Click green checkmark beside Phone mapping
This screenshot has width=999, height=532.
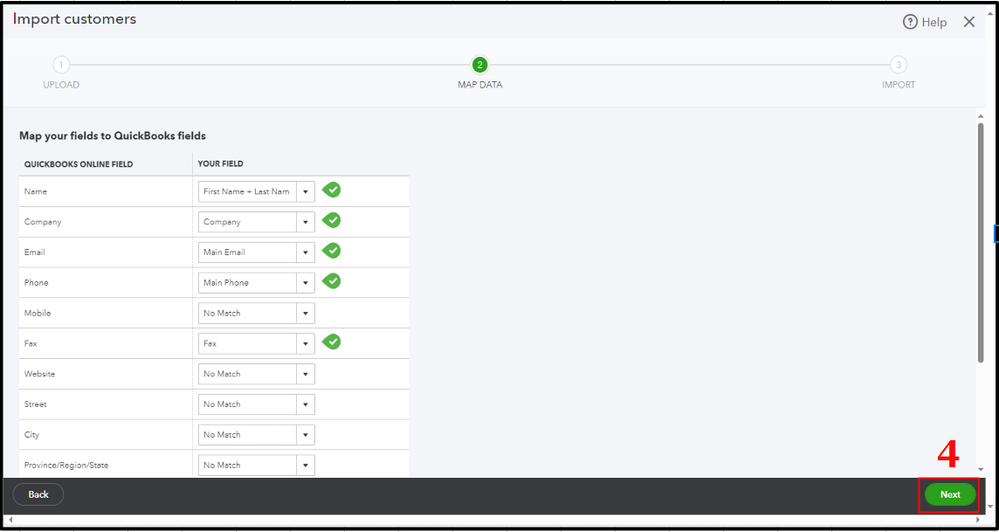tap(331, 281)
